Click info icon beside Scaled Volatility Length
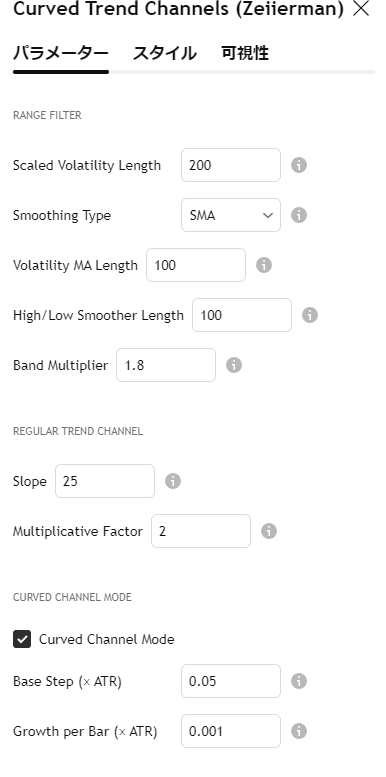 coord(298,165)
